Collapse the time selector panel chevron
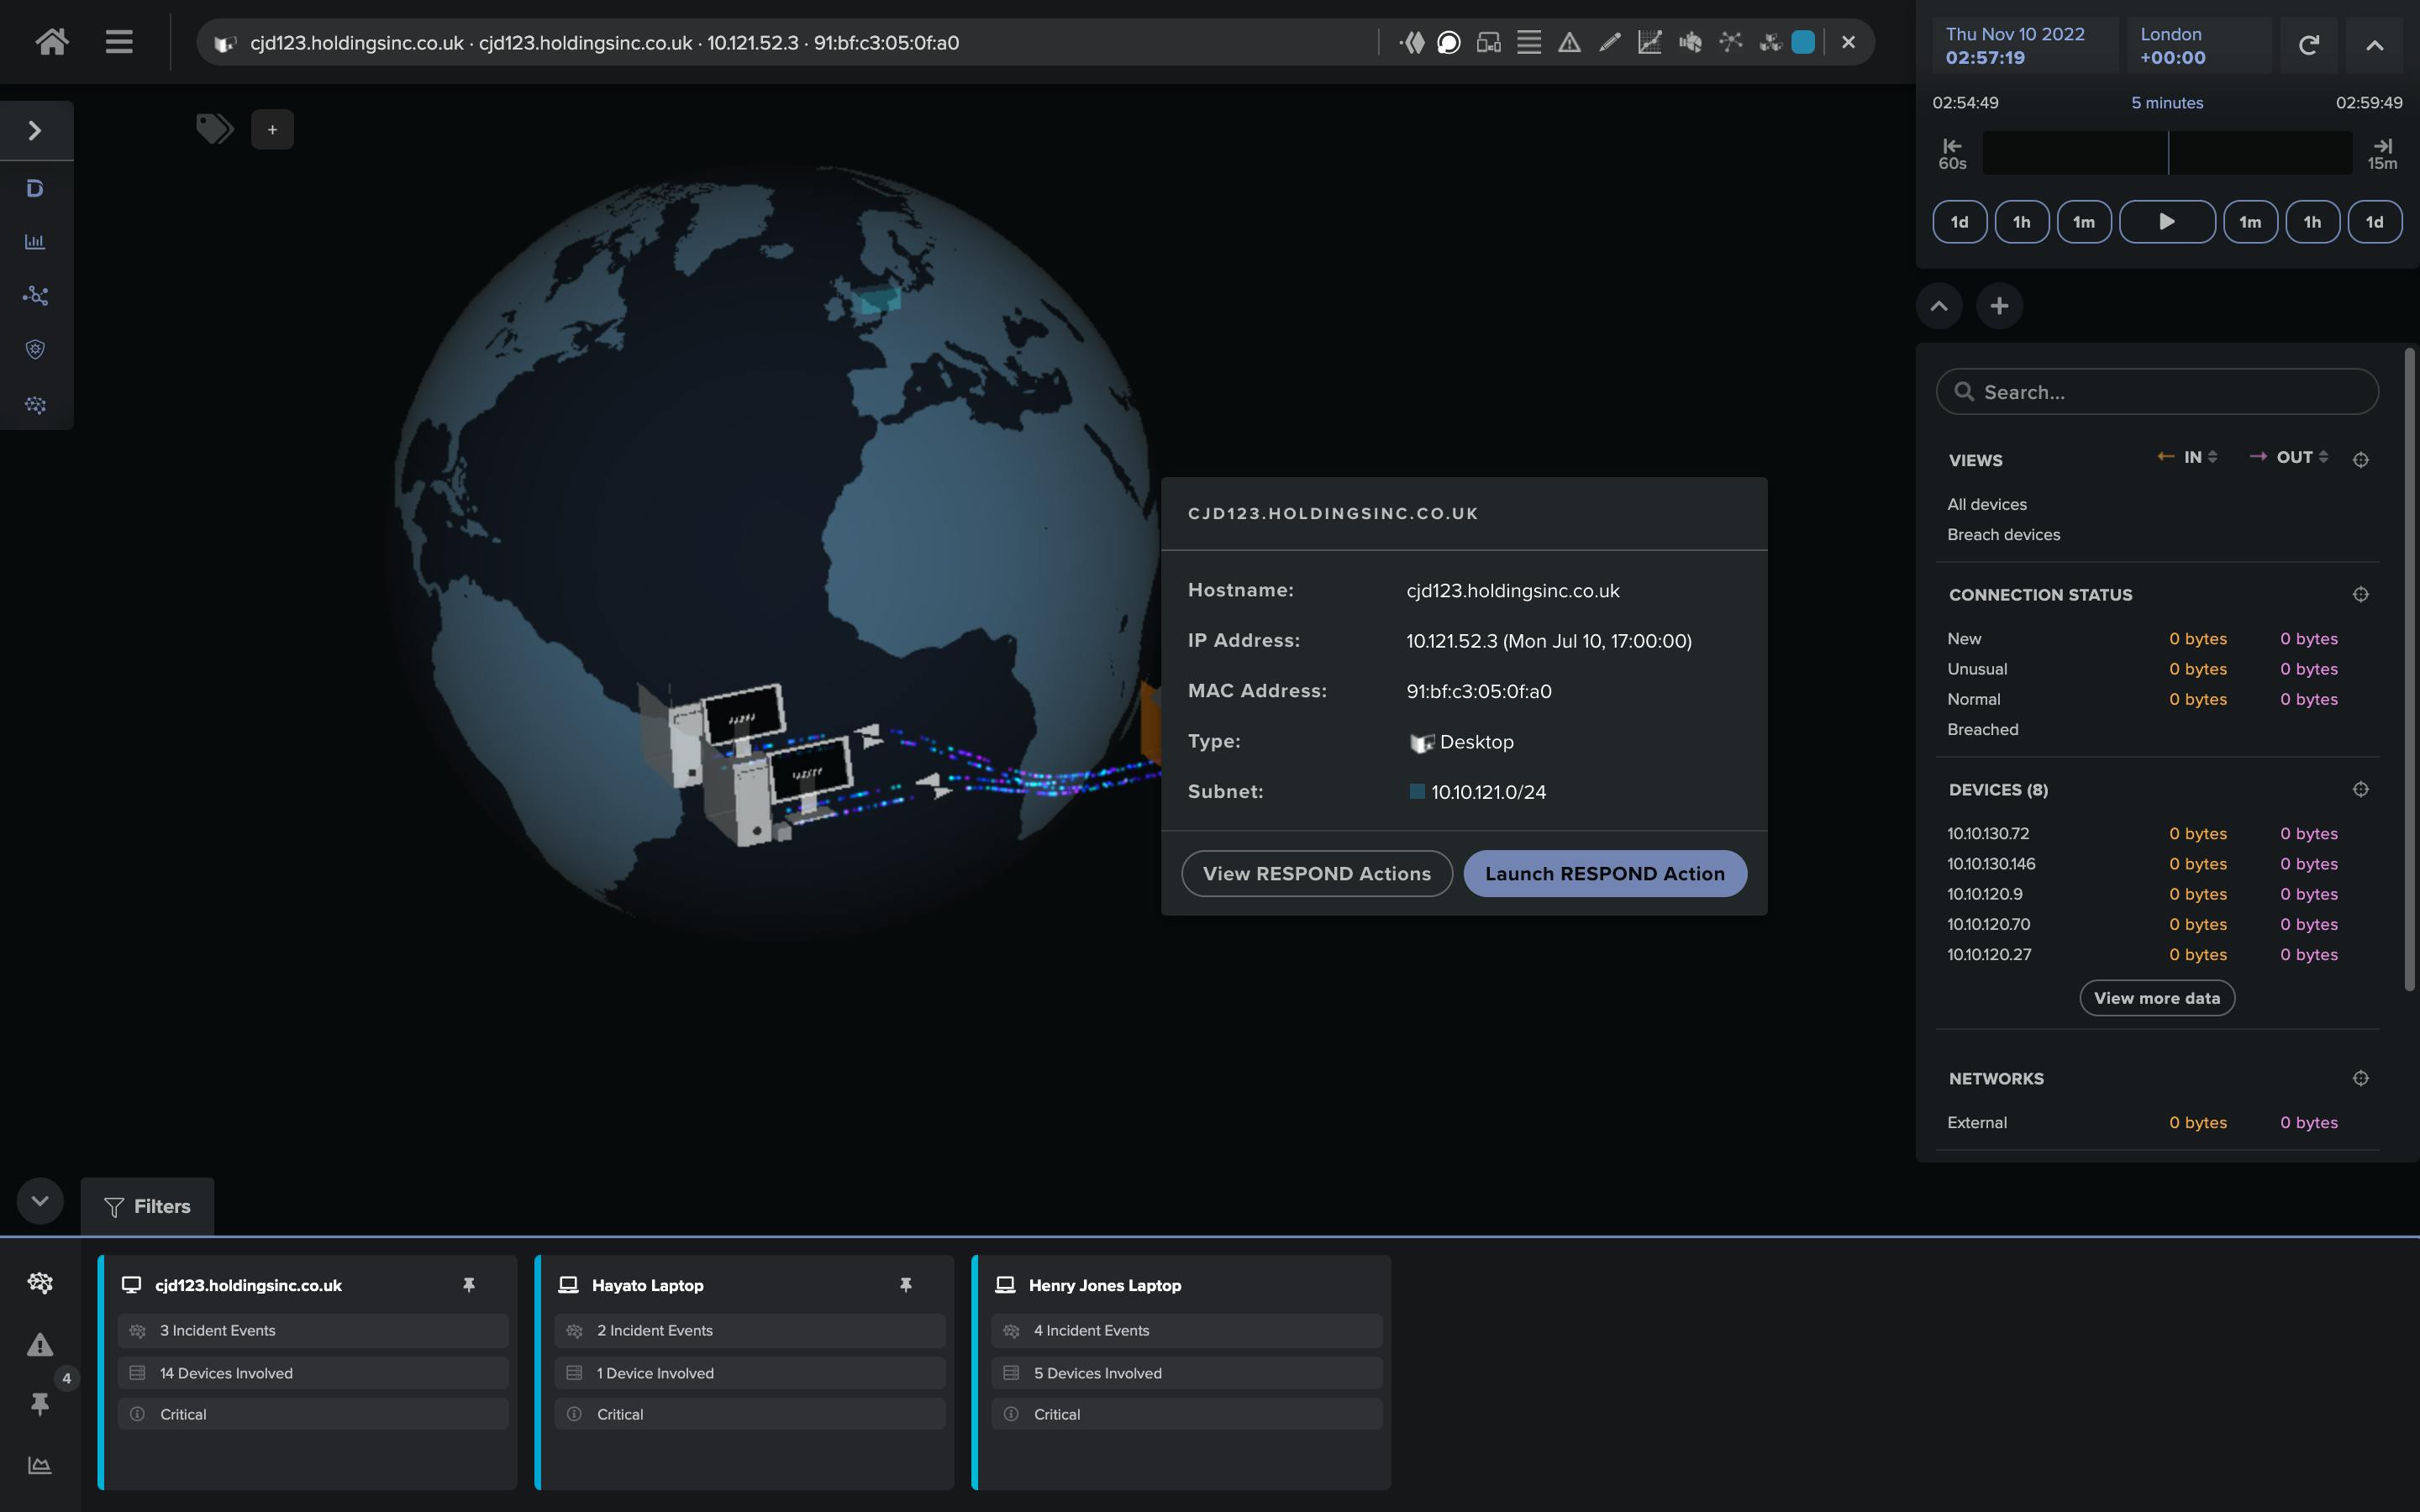Screen dimensions: 2420x1512 pyautogui.click(x=2374, y=45)
